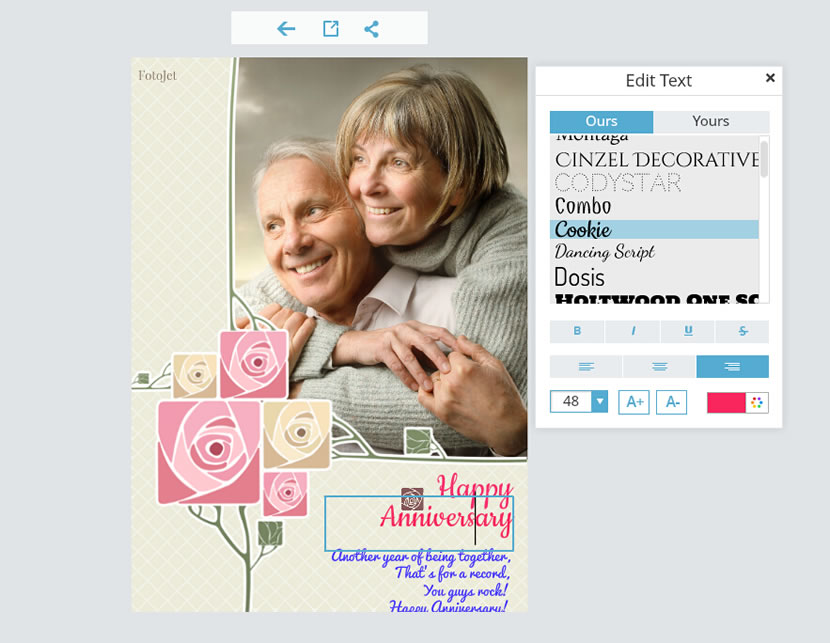Image resolution: width=830 pixels, height=643 pixels.
Task: Toggle italic formatting
Action: pos(633,331)
